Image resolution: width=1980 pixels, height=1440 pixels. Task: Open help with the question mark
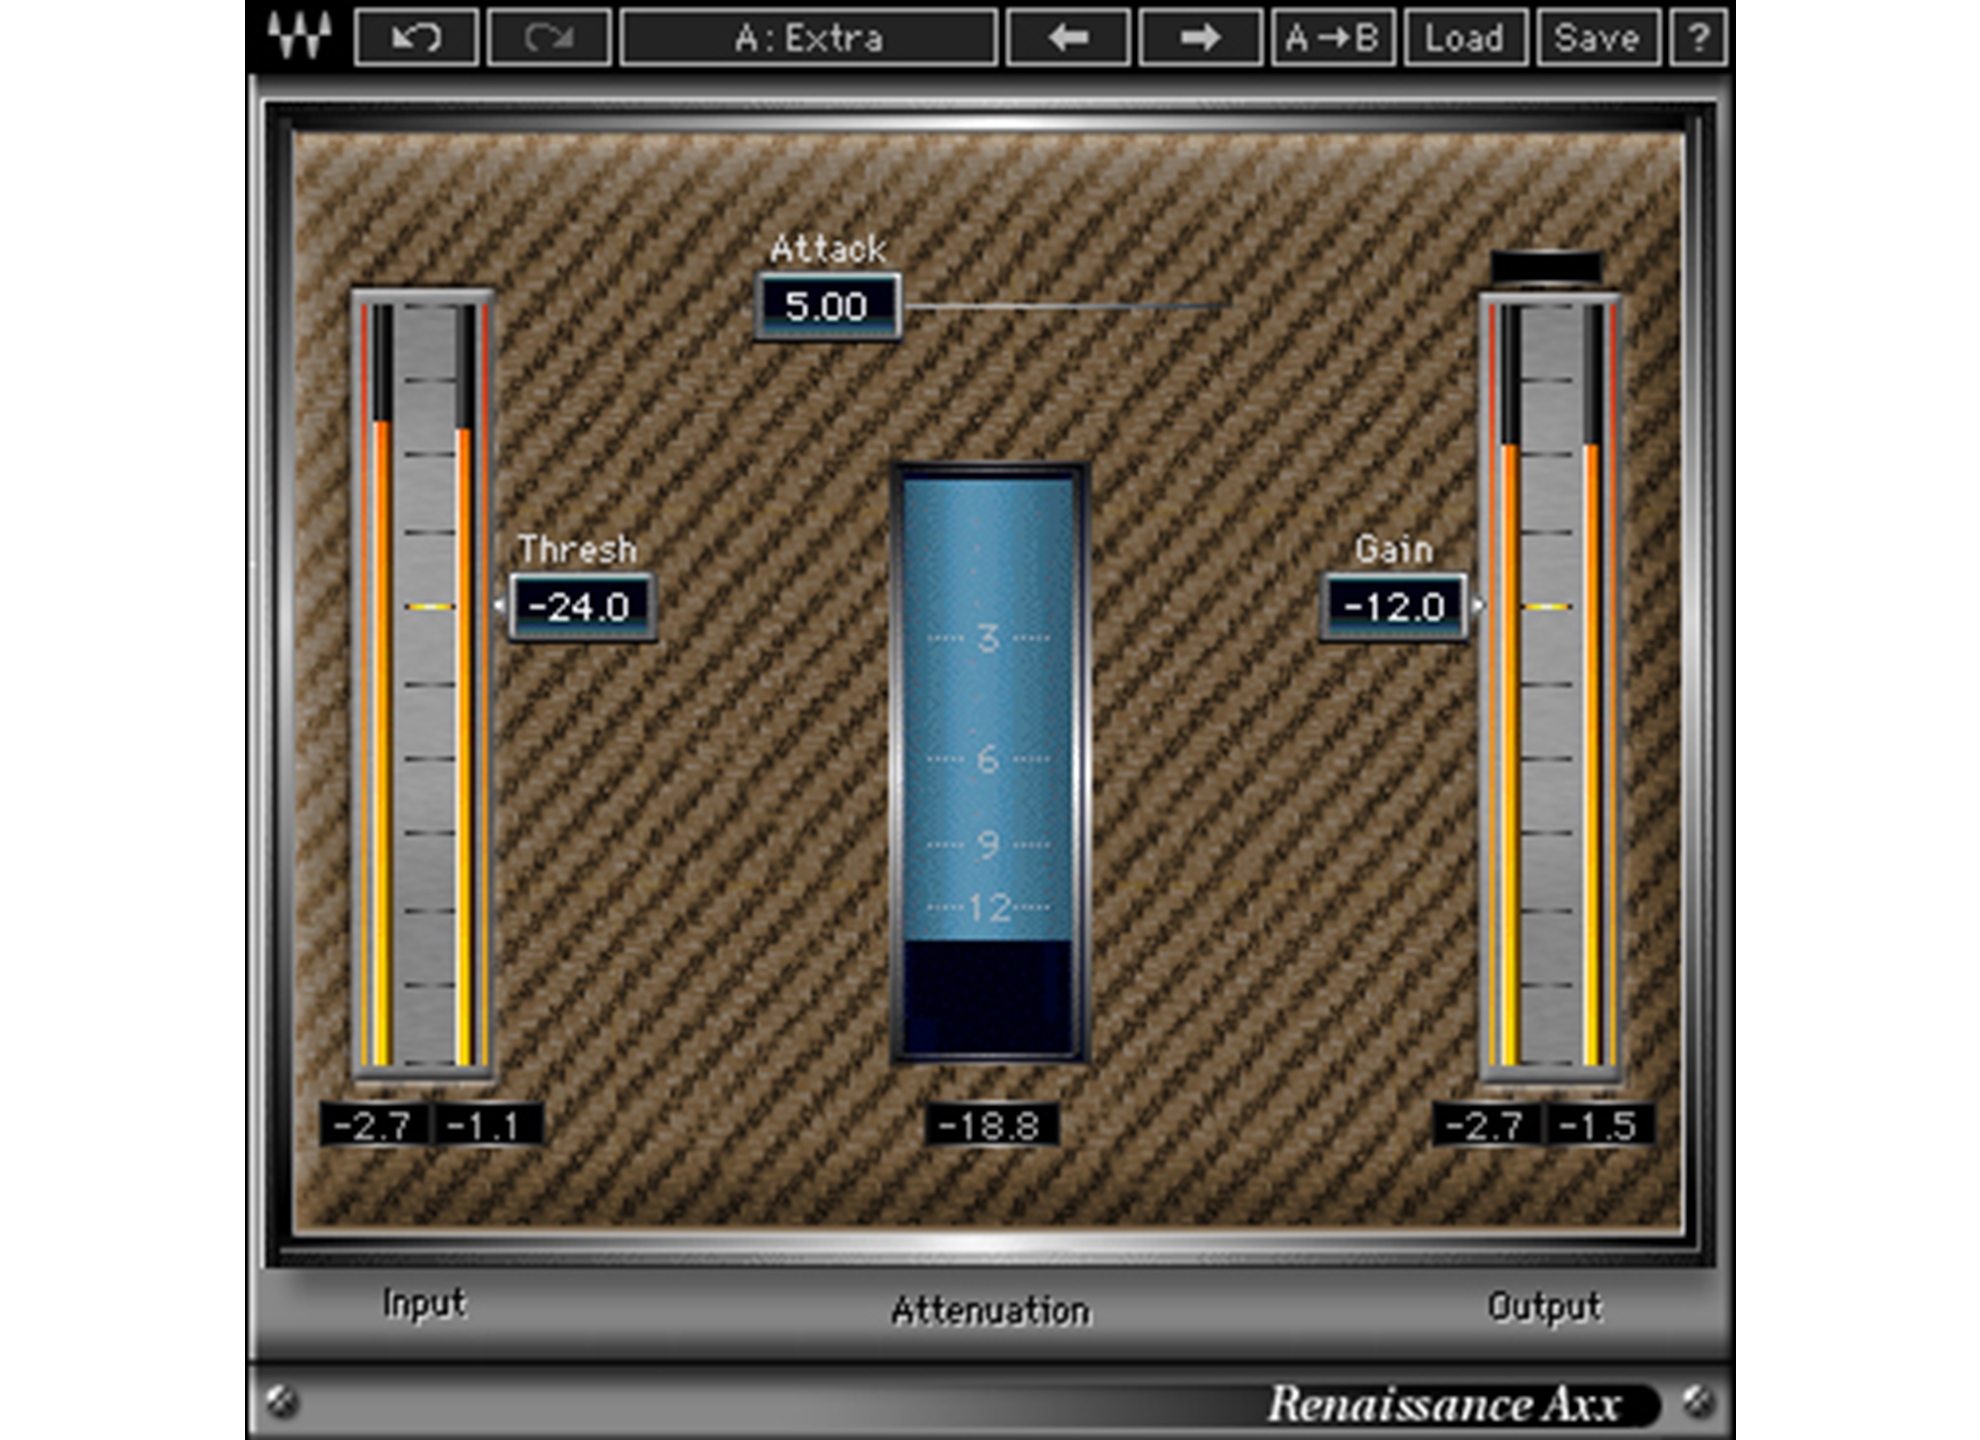tap(1698, 38)
